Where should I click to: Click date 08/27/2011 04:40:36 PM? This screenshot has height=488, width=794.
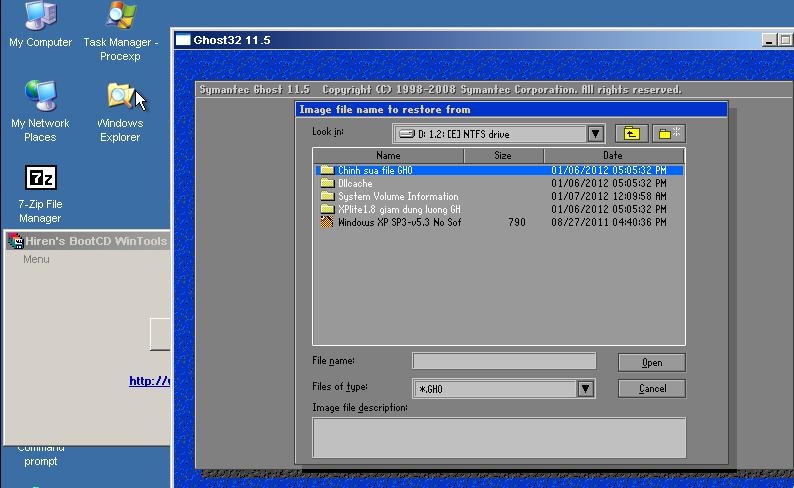click(x=609, y=222)
